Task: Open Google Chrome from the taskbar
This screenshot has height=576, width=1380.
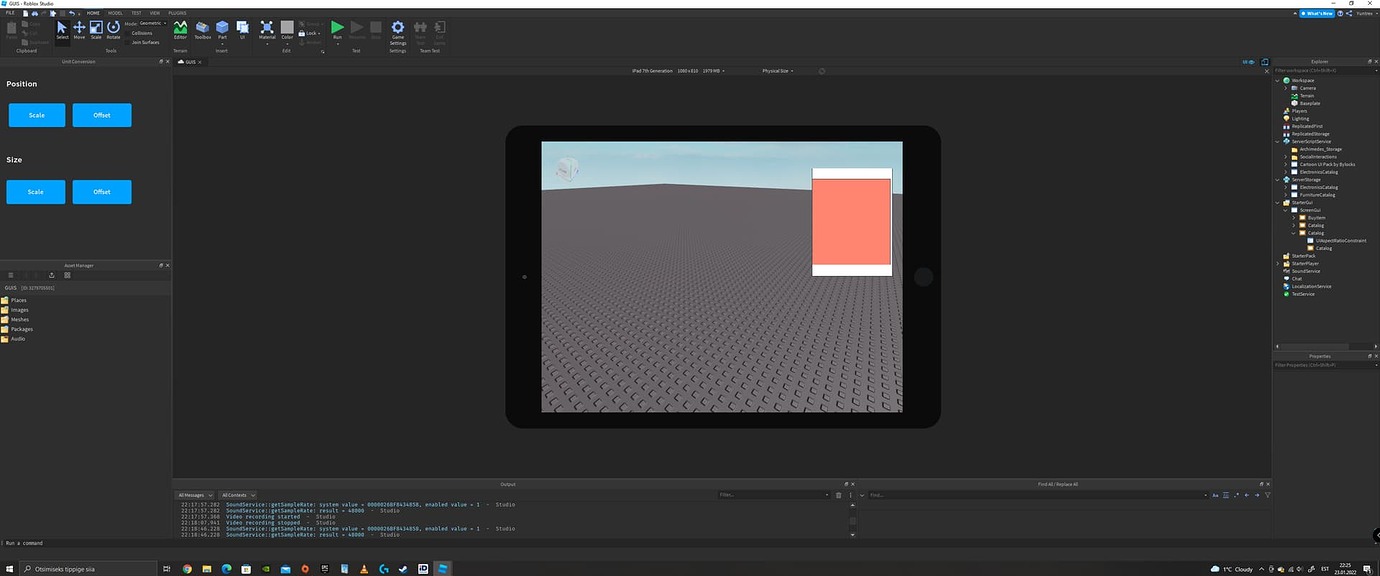Action: click(x=187, y=569)
